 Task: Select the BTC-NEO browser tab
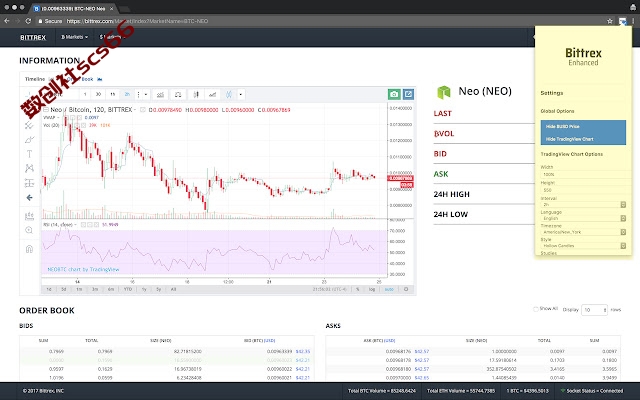point(73,8)
